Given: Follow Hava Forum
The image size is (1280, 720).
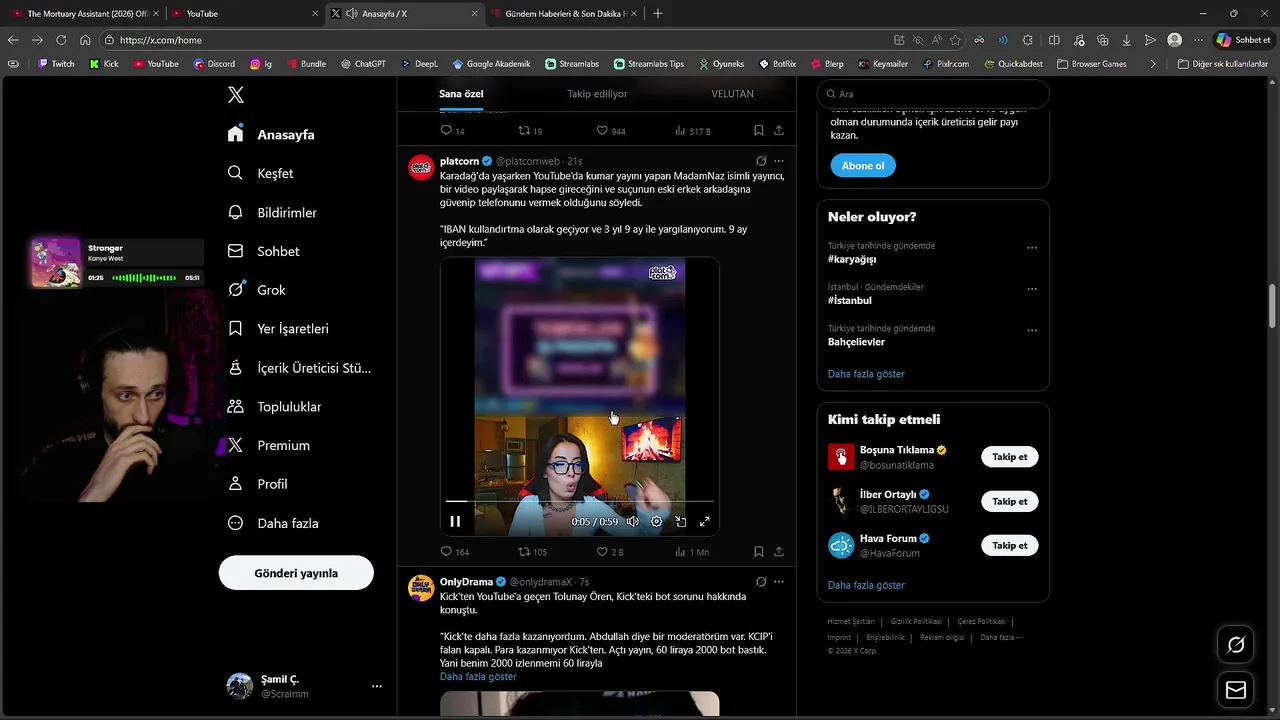Looking at the screenshot, I should coord(1010,545).
